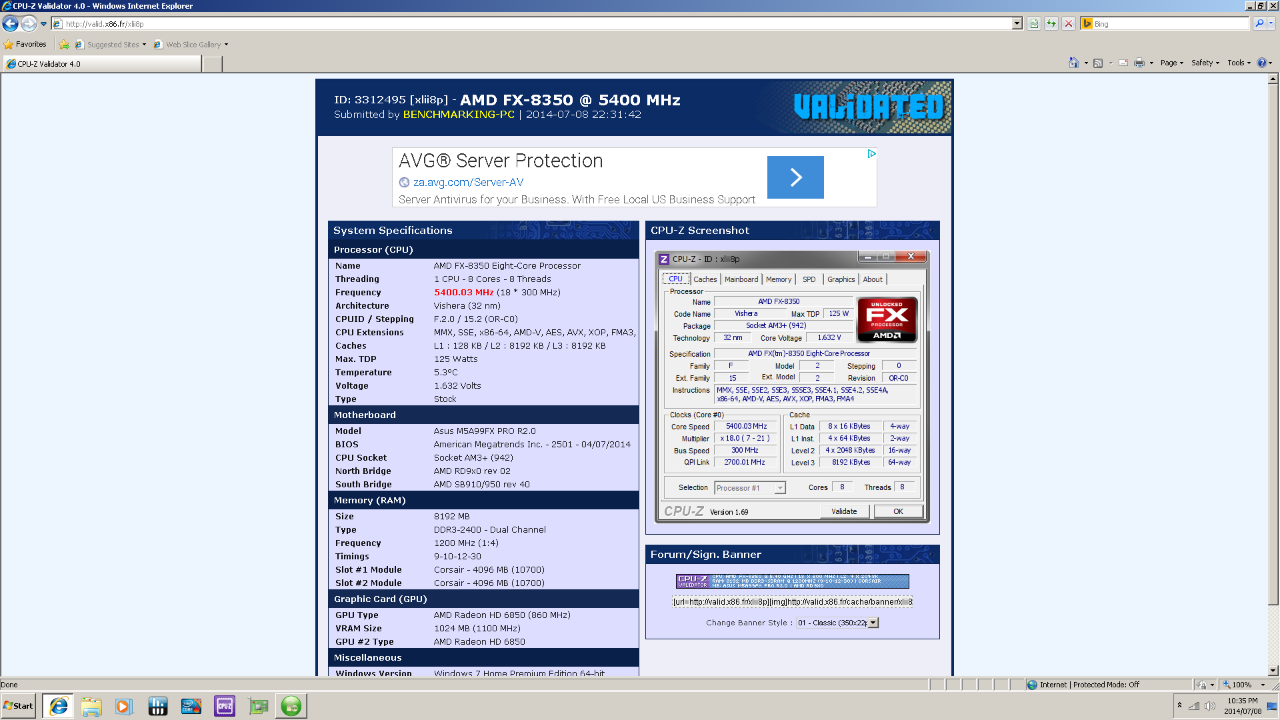Image resolution: width=1280 pixels, height=720 pixels.
Task: Open Windows Explorer folder taskbar icon
Action: [91, 706]
